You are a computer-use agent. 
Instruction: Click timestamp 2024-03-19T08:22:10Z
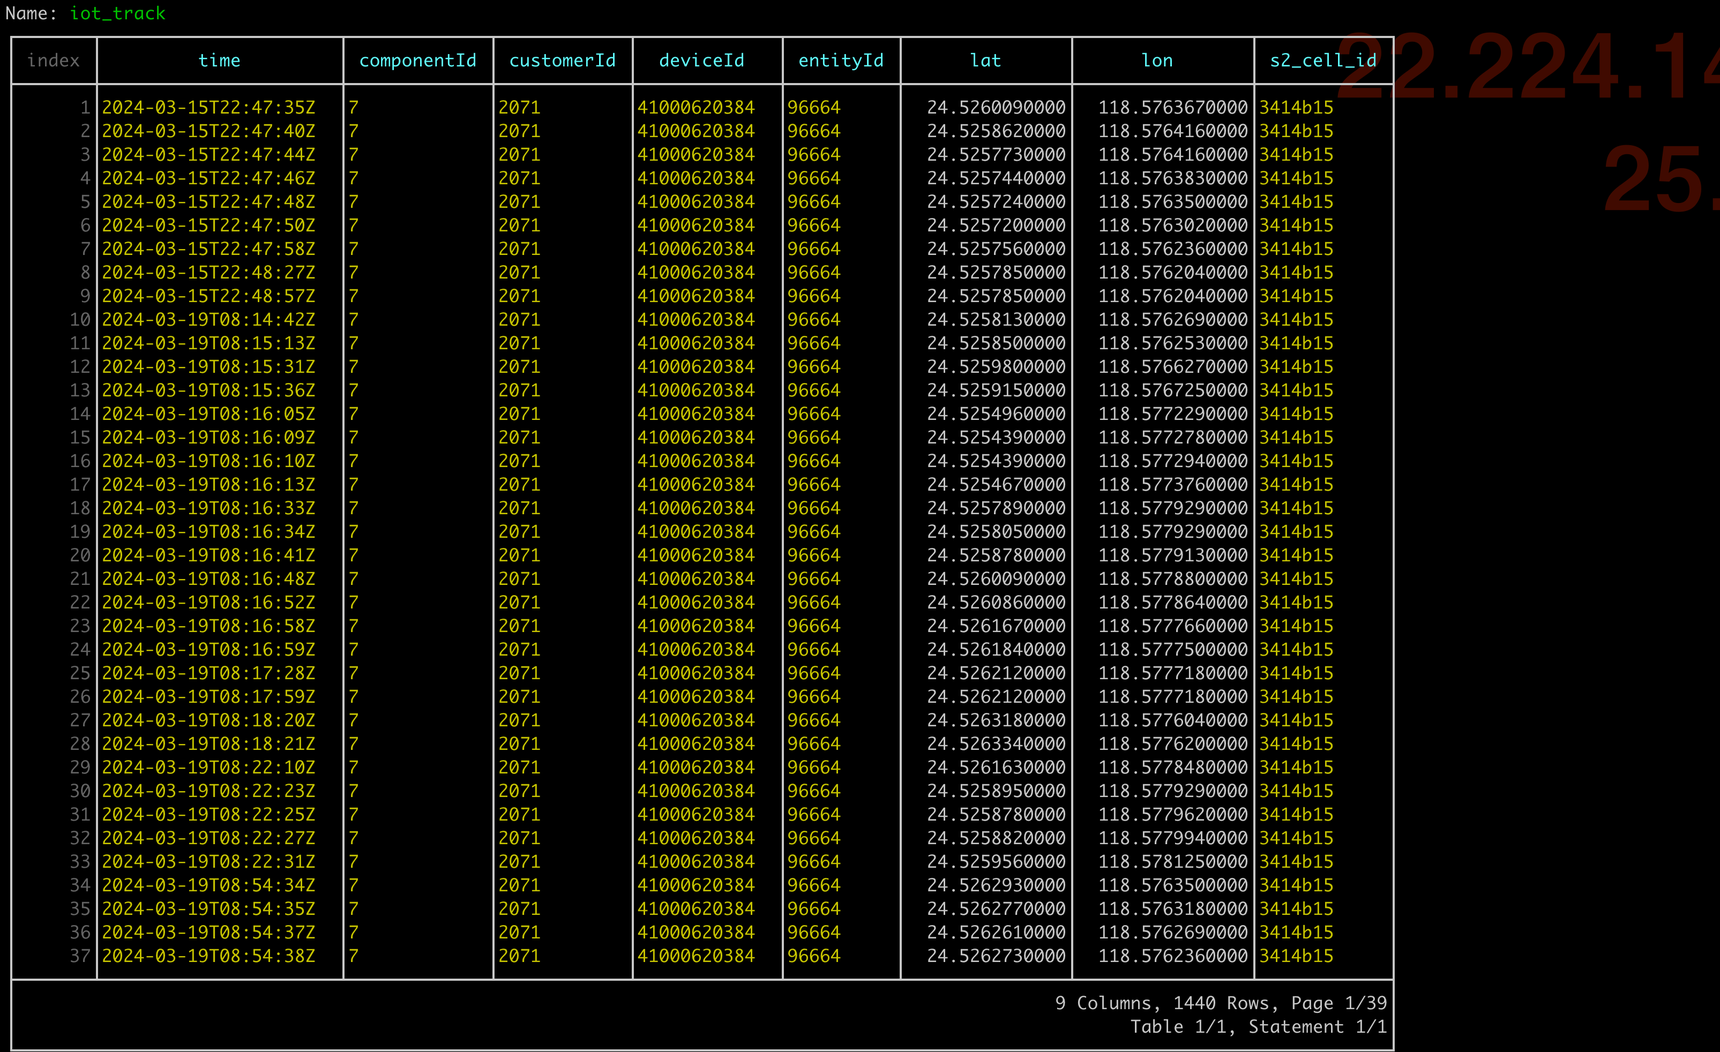pyautogui.click(x=208, y=768)
